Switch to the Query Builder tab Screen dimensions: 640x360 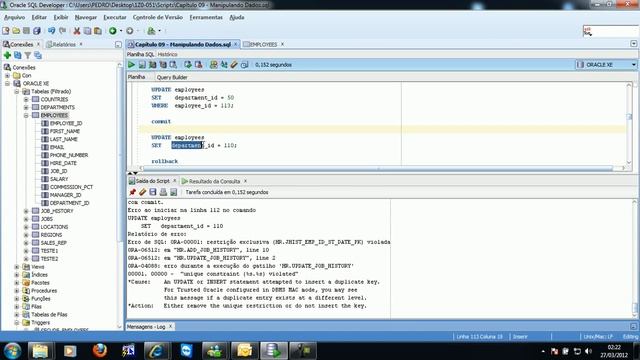click(x=172, y=77)
